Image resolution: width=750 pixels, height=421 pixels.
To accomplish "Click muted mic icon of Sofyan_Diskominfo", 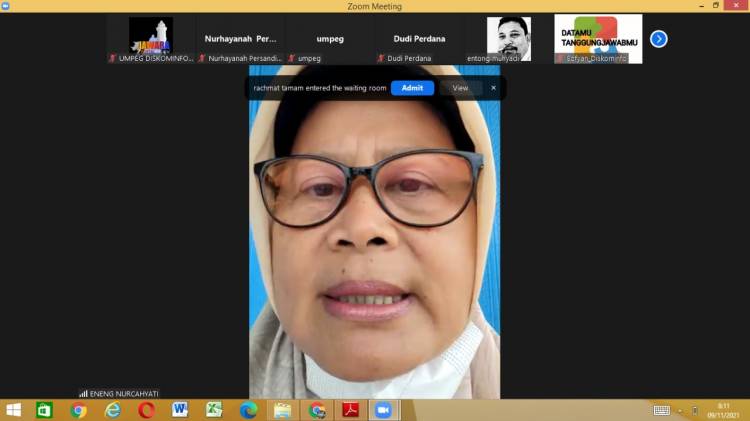I will (560, 58).
